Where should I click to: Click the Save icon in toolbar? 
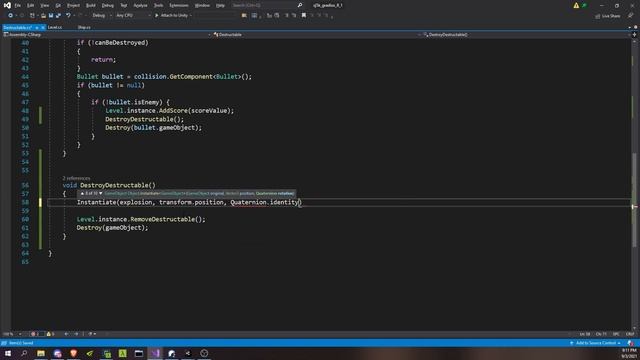point(51,16)
